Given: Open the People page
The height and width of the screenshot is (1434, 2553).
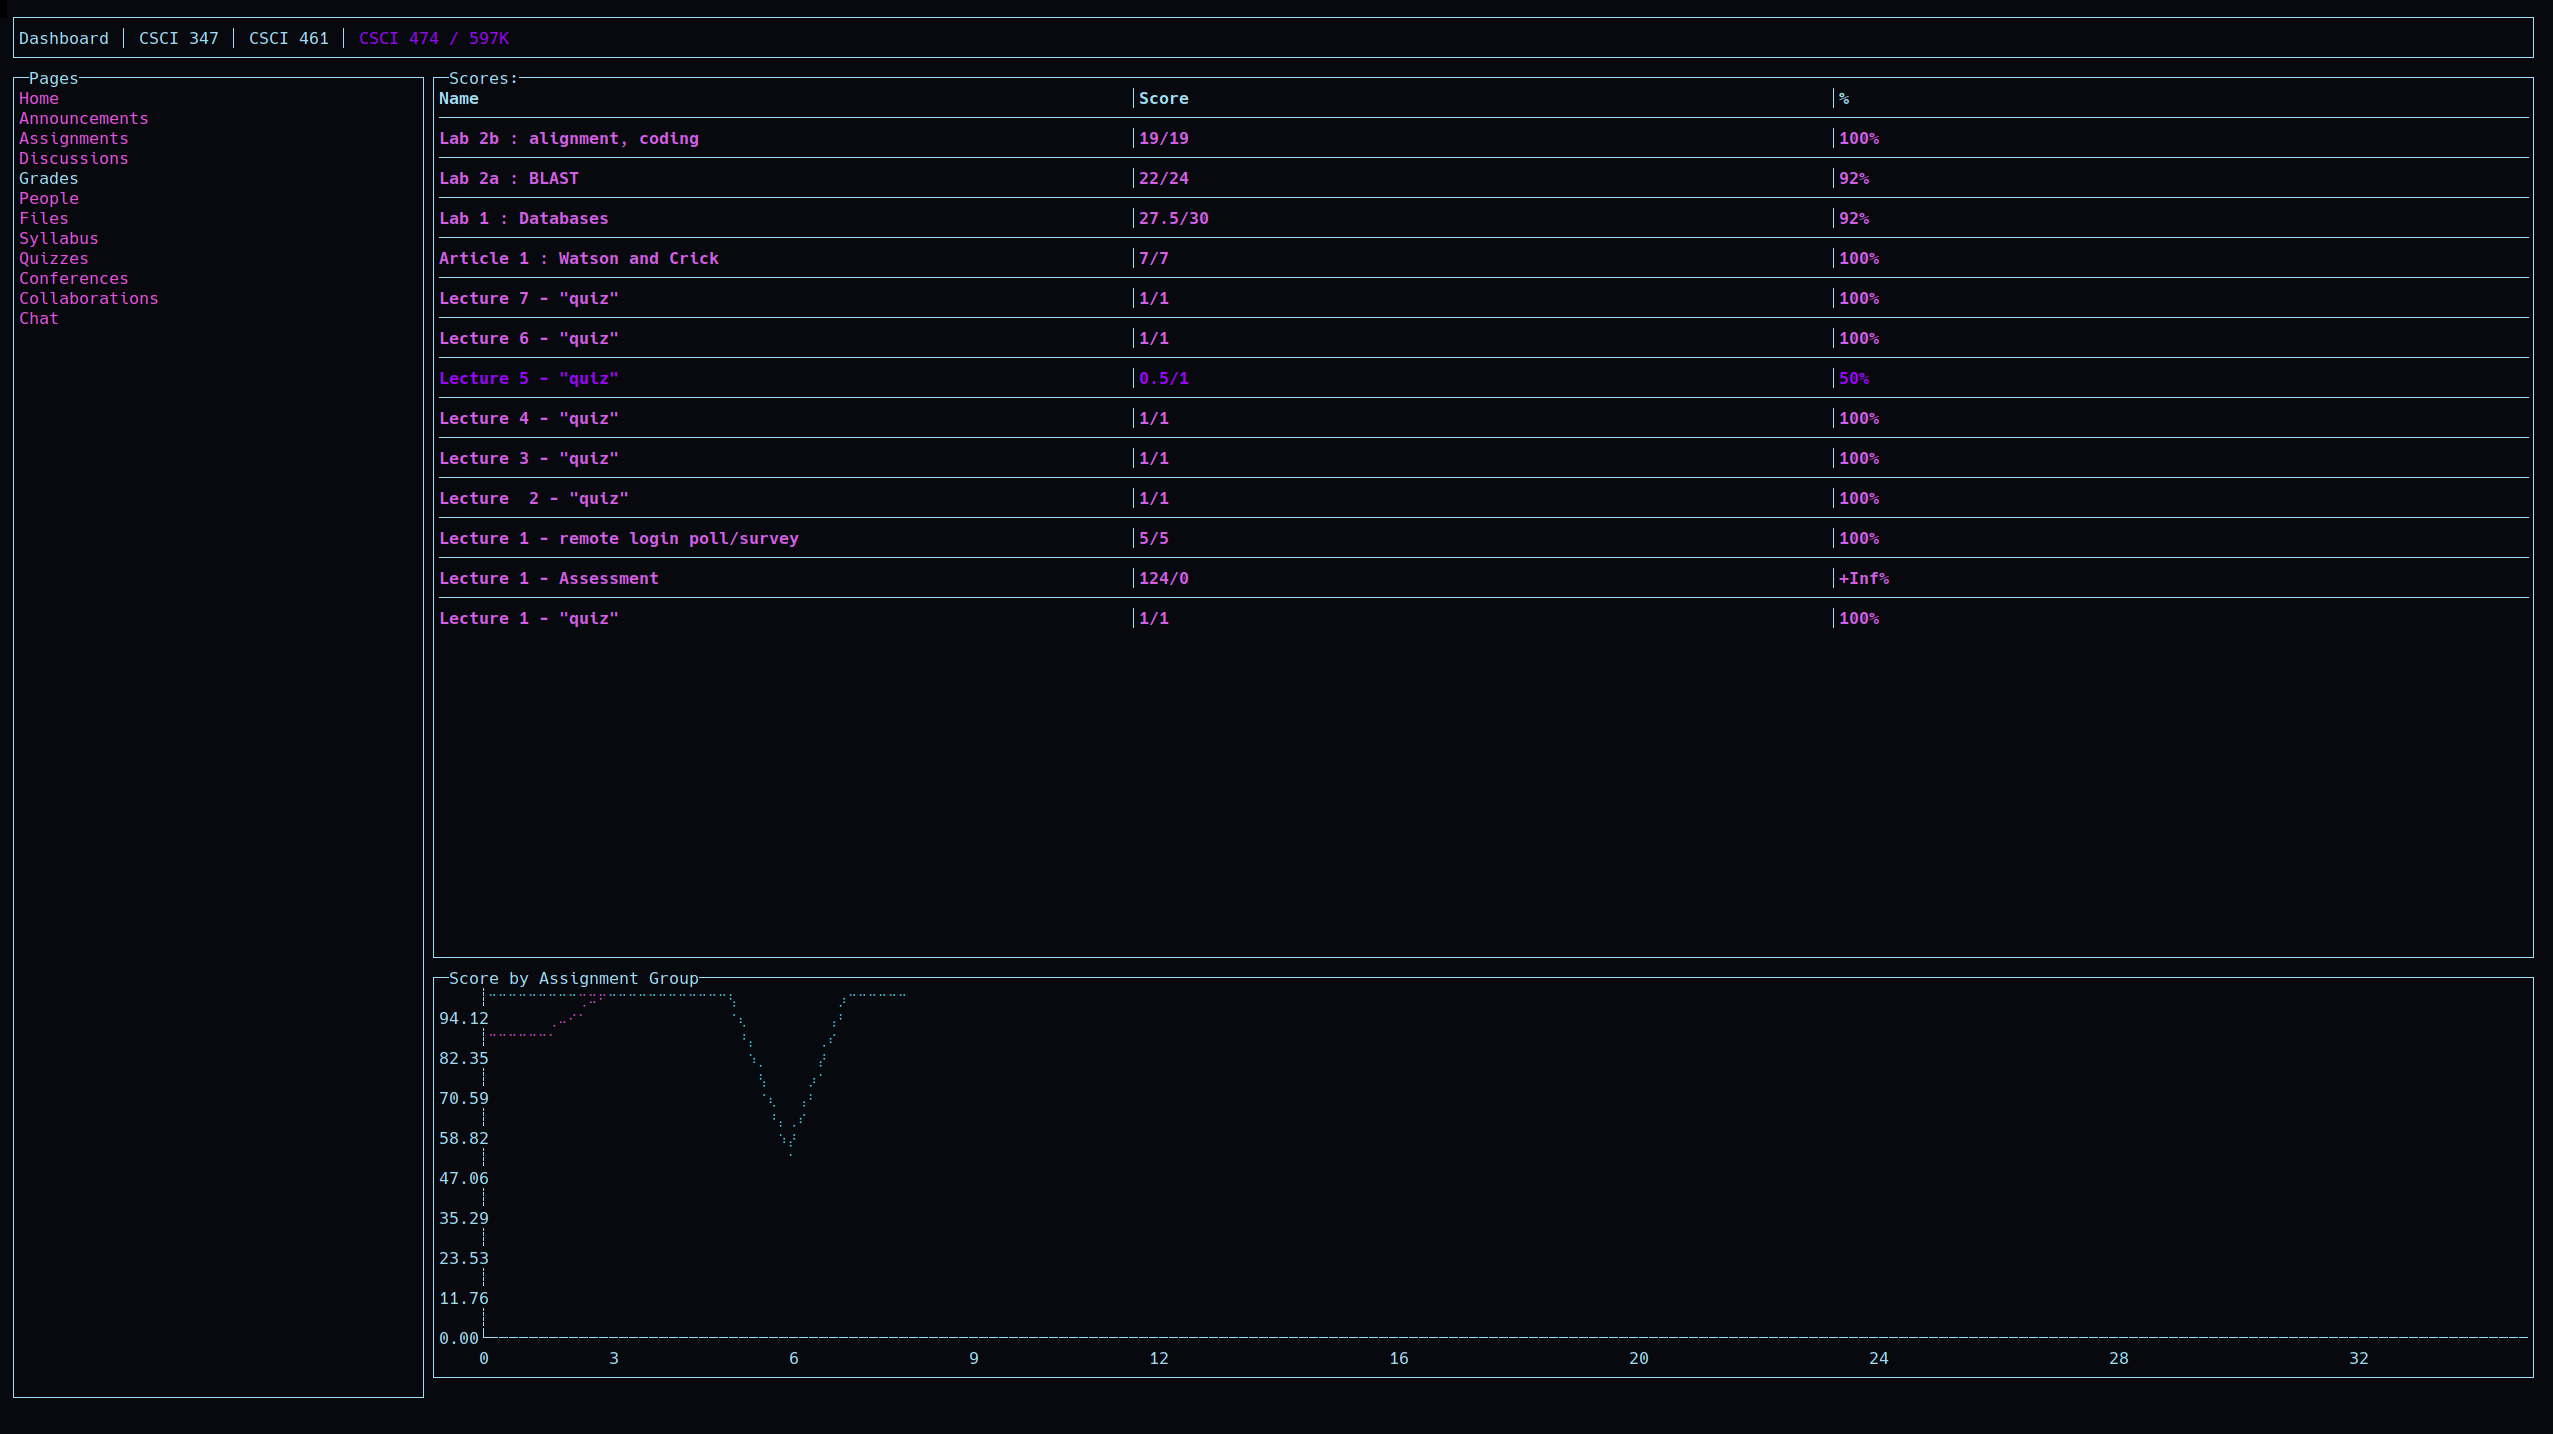Looking at the screenshot, I should click(x=48, y=198).
